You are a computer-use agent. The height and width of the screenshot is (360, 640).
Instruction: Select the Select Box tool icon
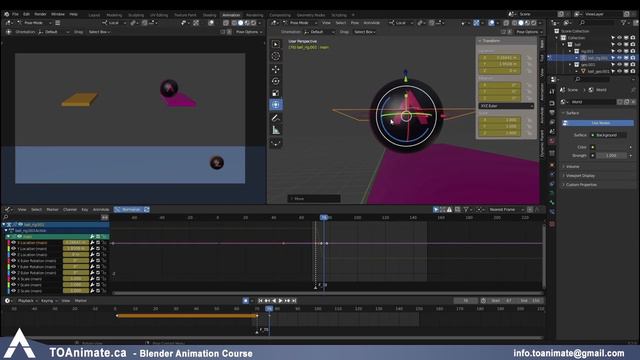click(276, 44)
